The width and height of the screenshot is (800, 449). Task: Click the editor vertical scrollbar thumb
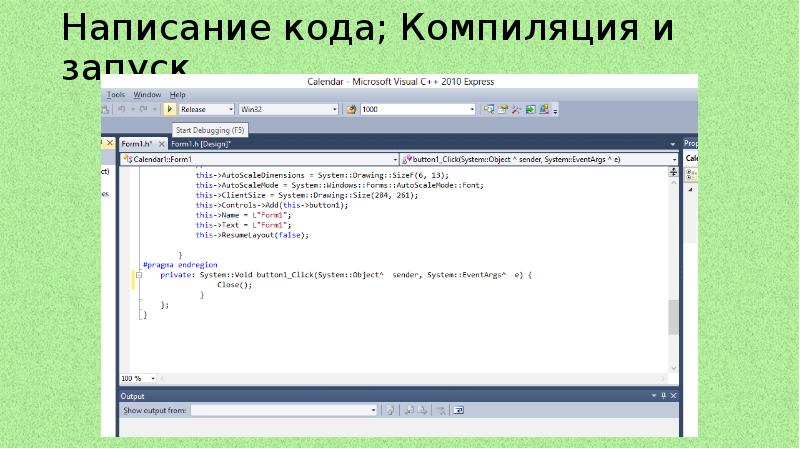click(673, 317)
